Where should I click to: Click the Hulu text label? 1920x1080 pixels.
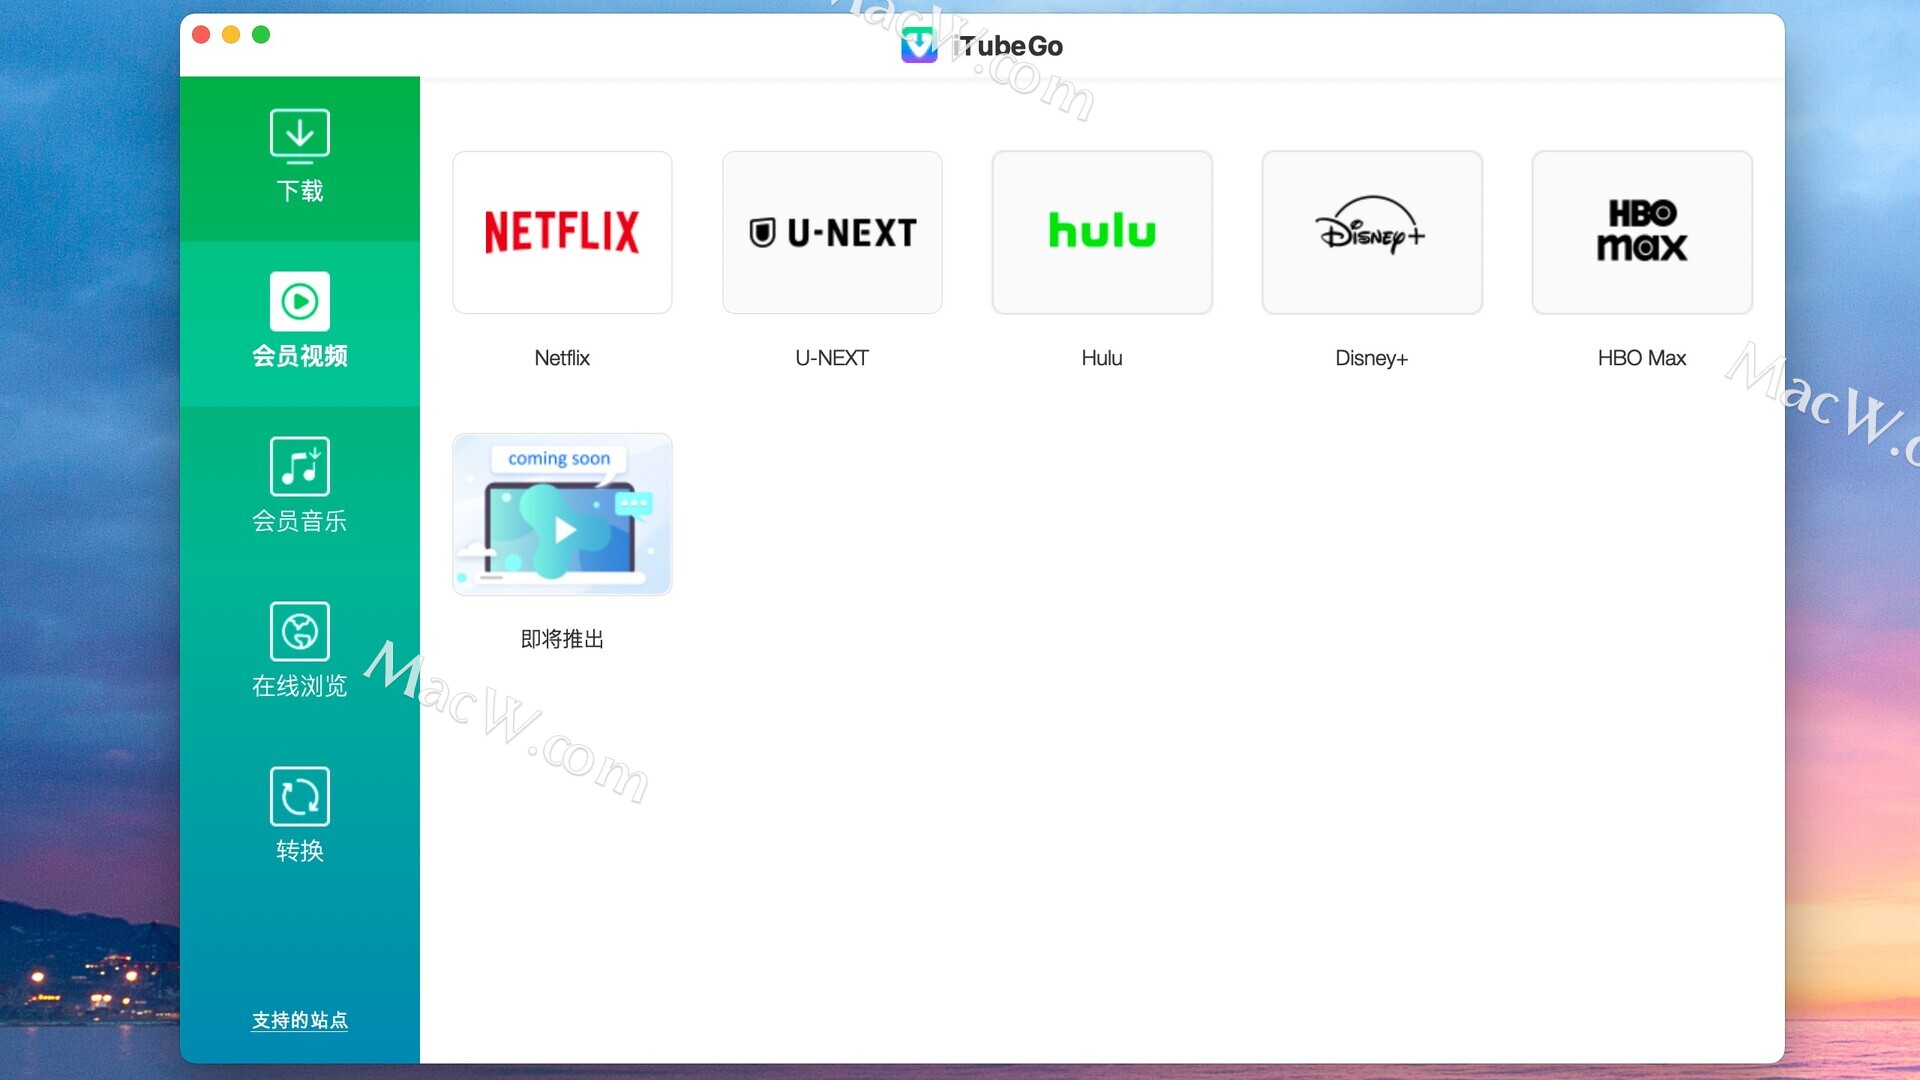pos(1102,358)
